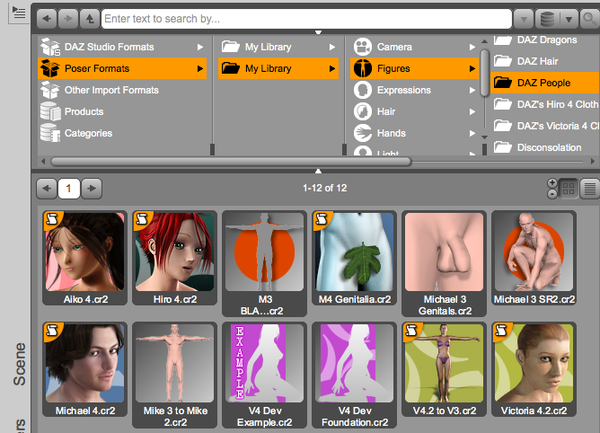Select the M4 Genitalia.cr2 thumbnail
The height and width of the screenshot is (433, 600).
coord(354,257)
